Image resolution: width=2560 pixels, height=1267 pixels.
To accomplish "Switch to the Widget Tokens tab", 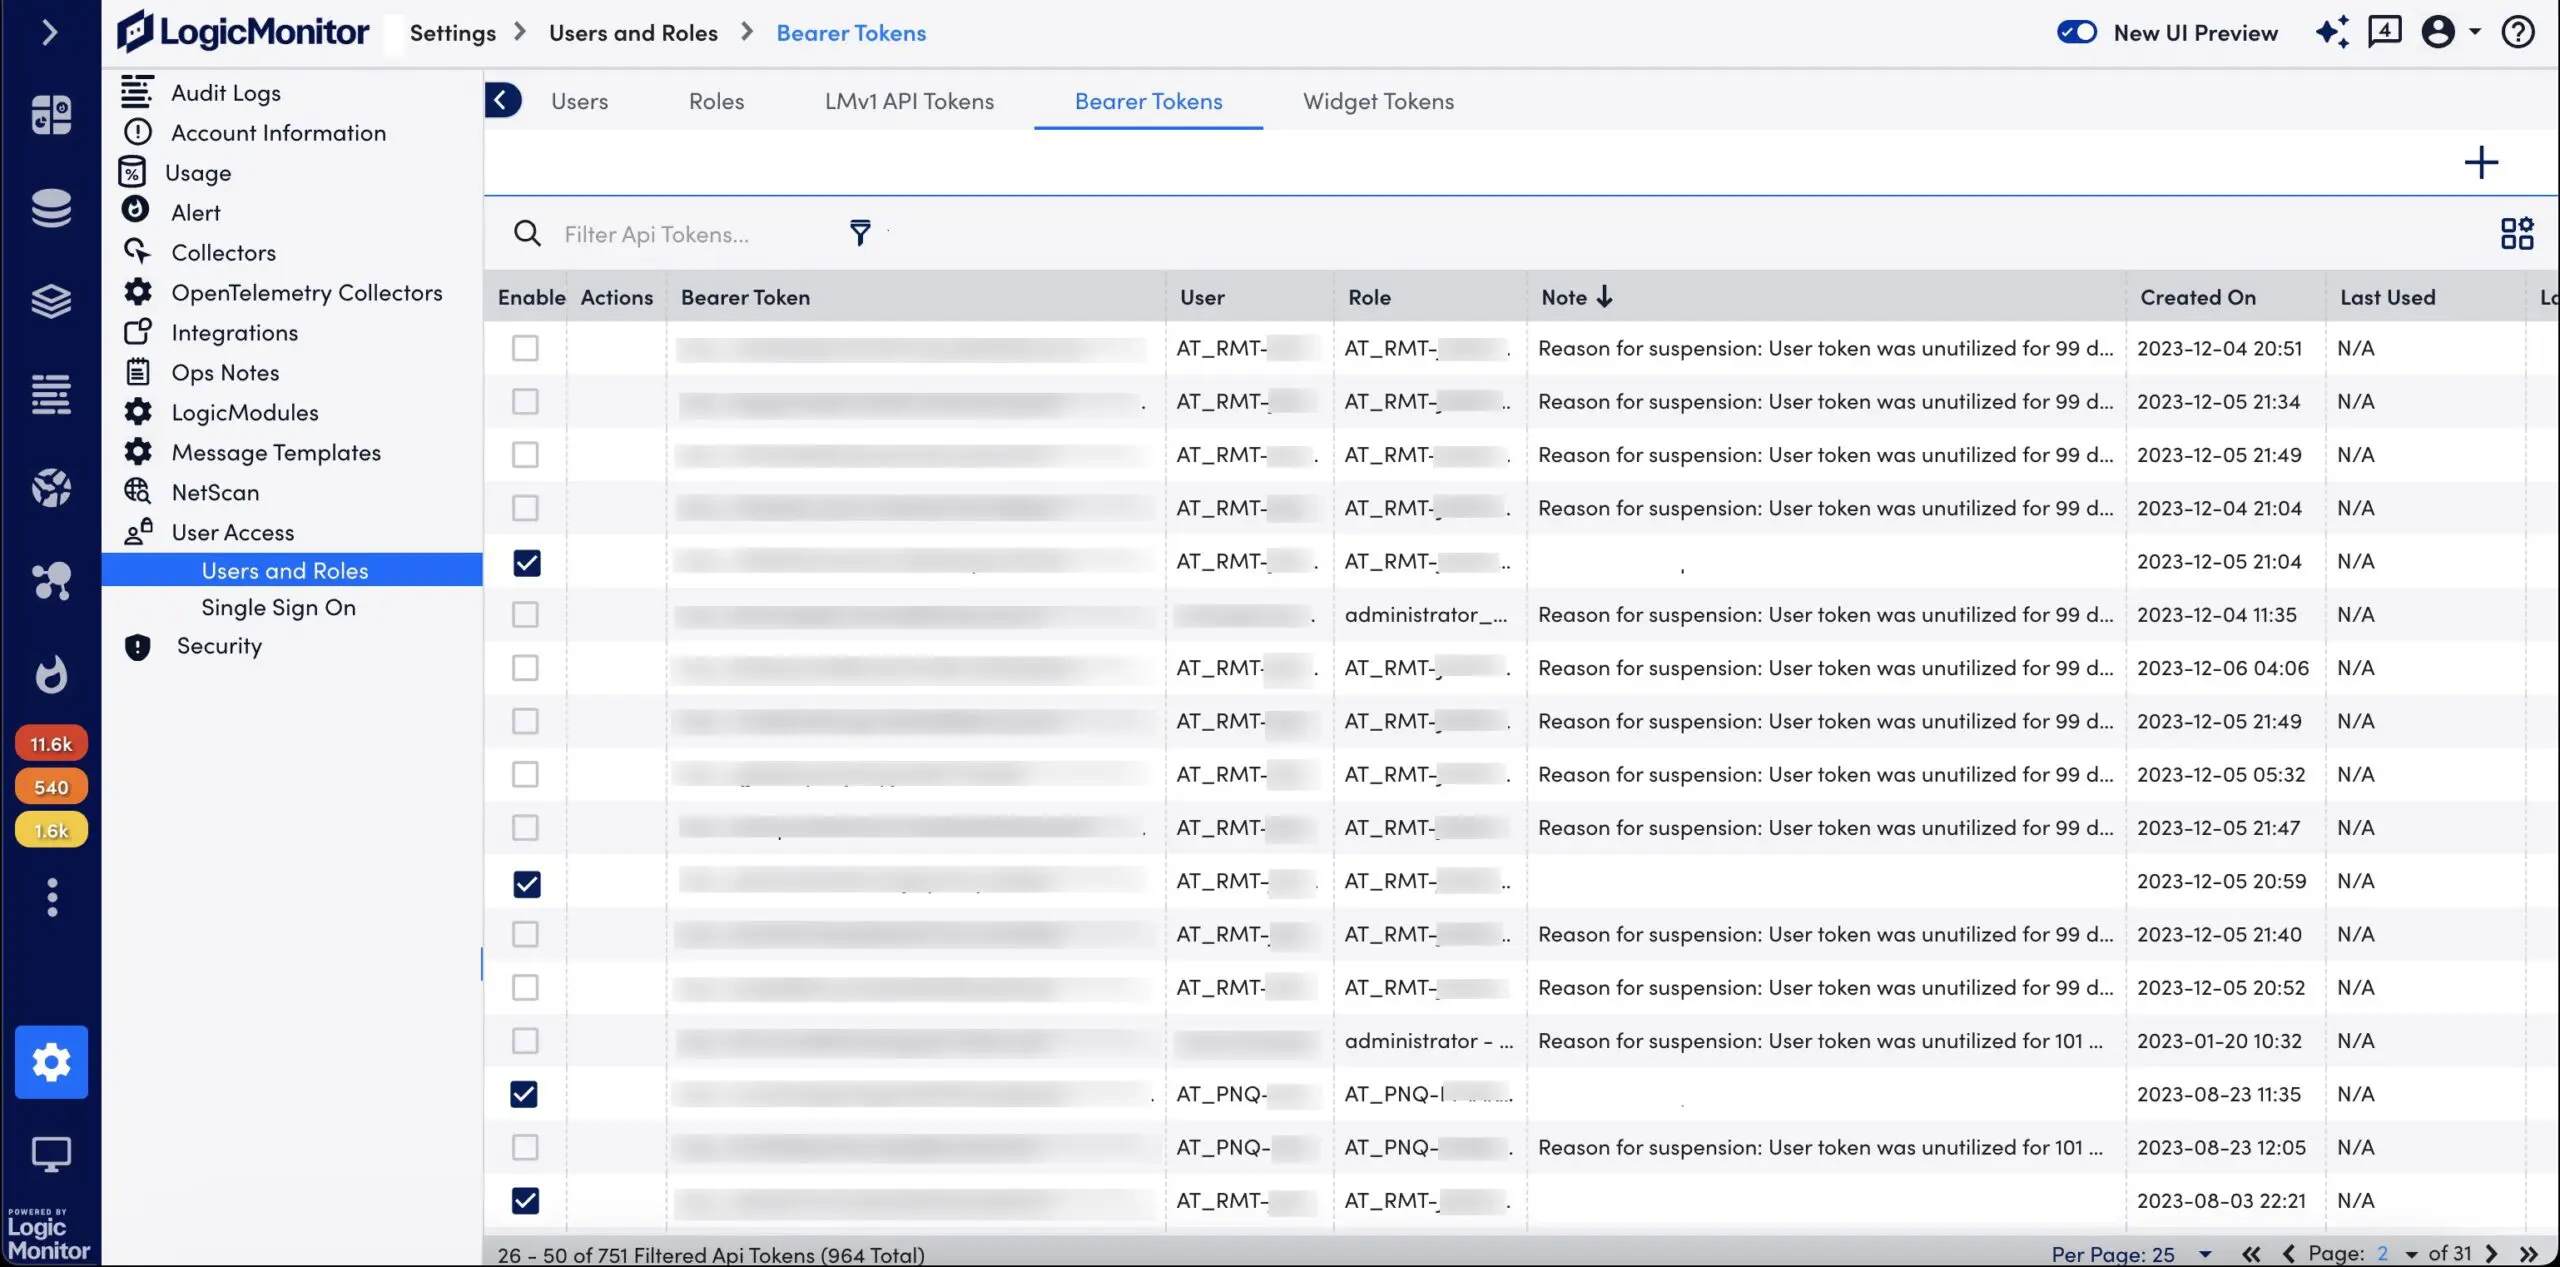I will click(x=1377, y=101).
